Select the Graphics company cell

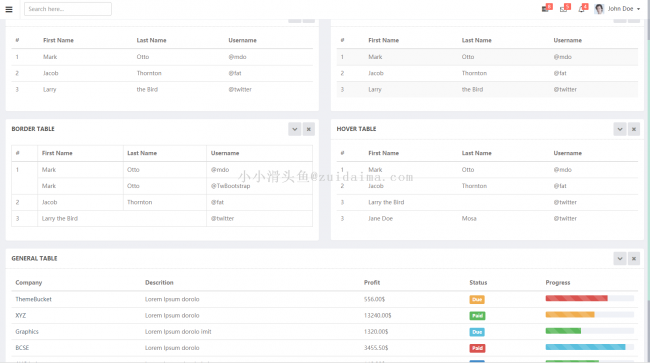pyautogui.click(x=27, y=332)
